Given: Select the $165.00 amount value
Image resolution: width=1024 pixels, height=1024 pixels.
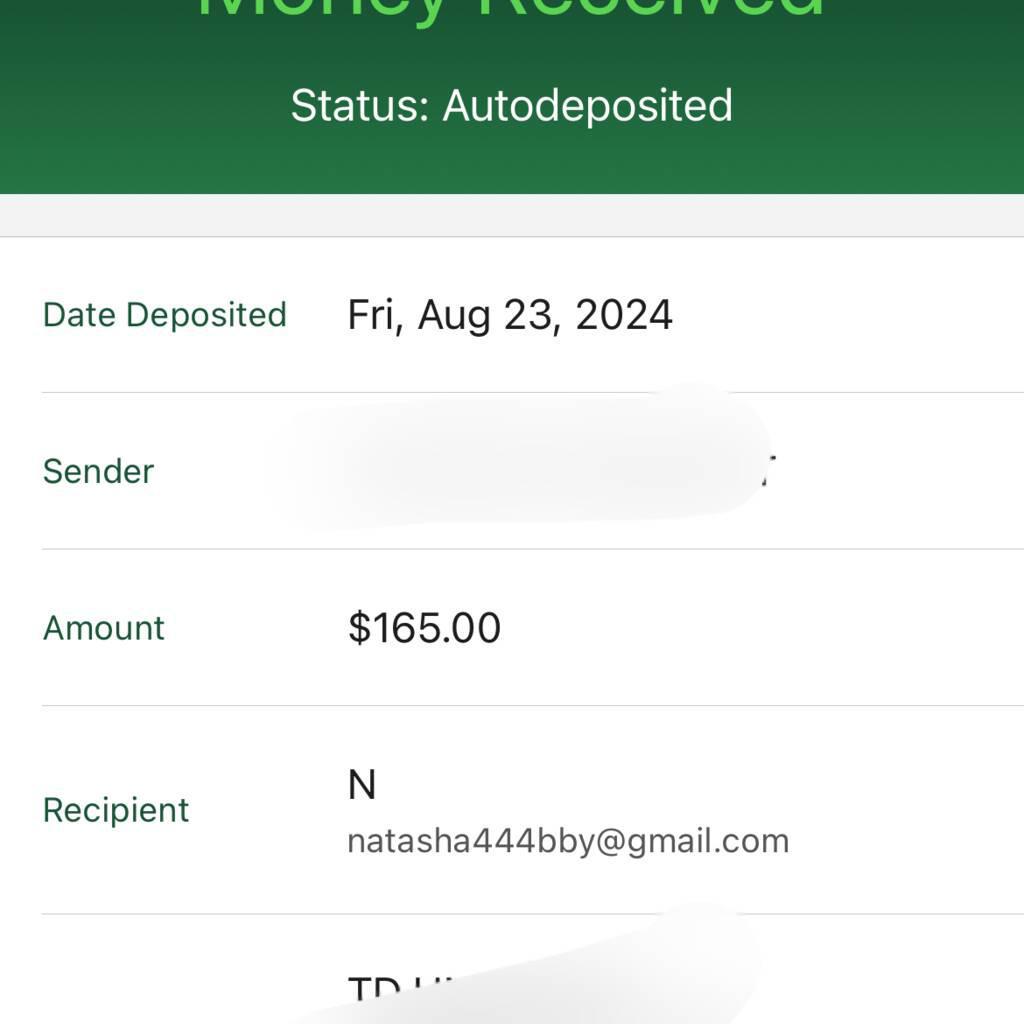Looking at the screenshot, I should point(424,628).
